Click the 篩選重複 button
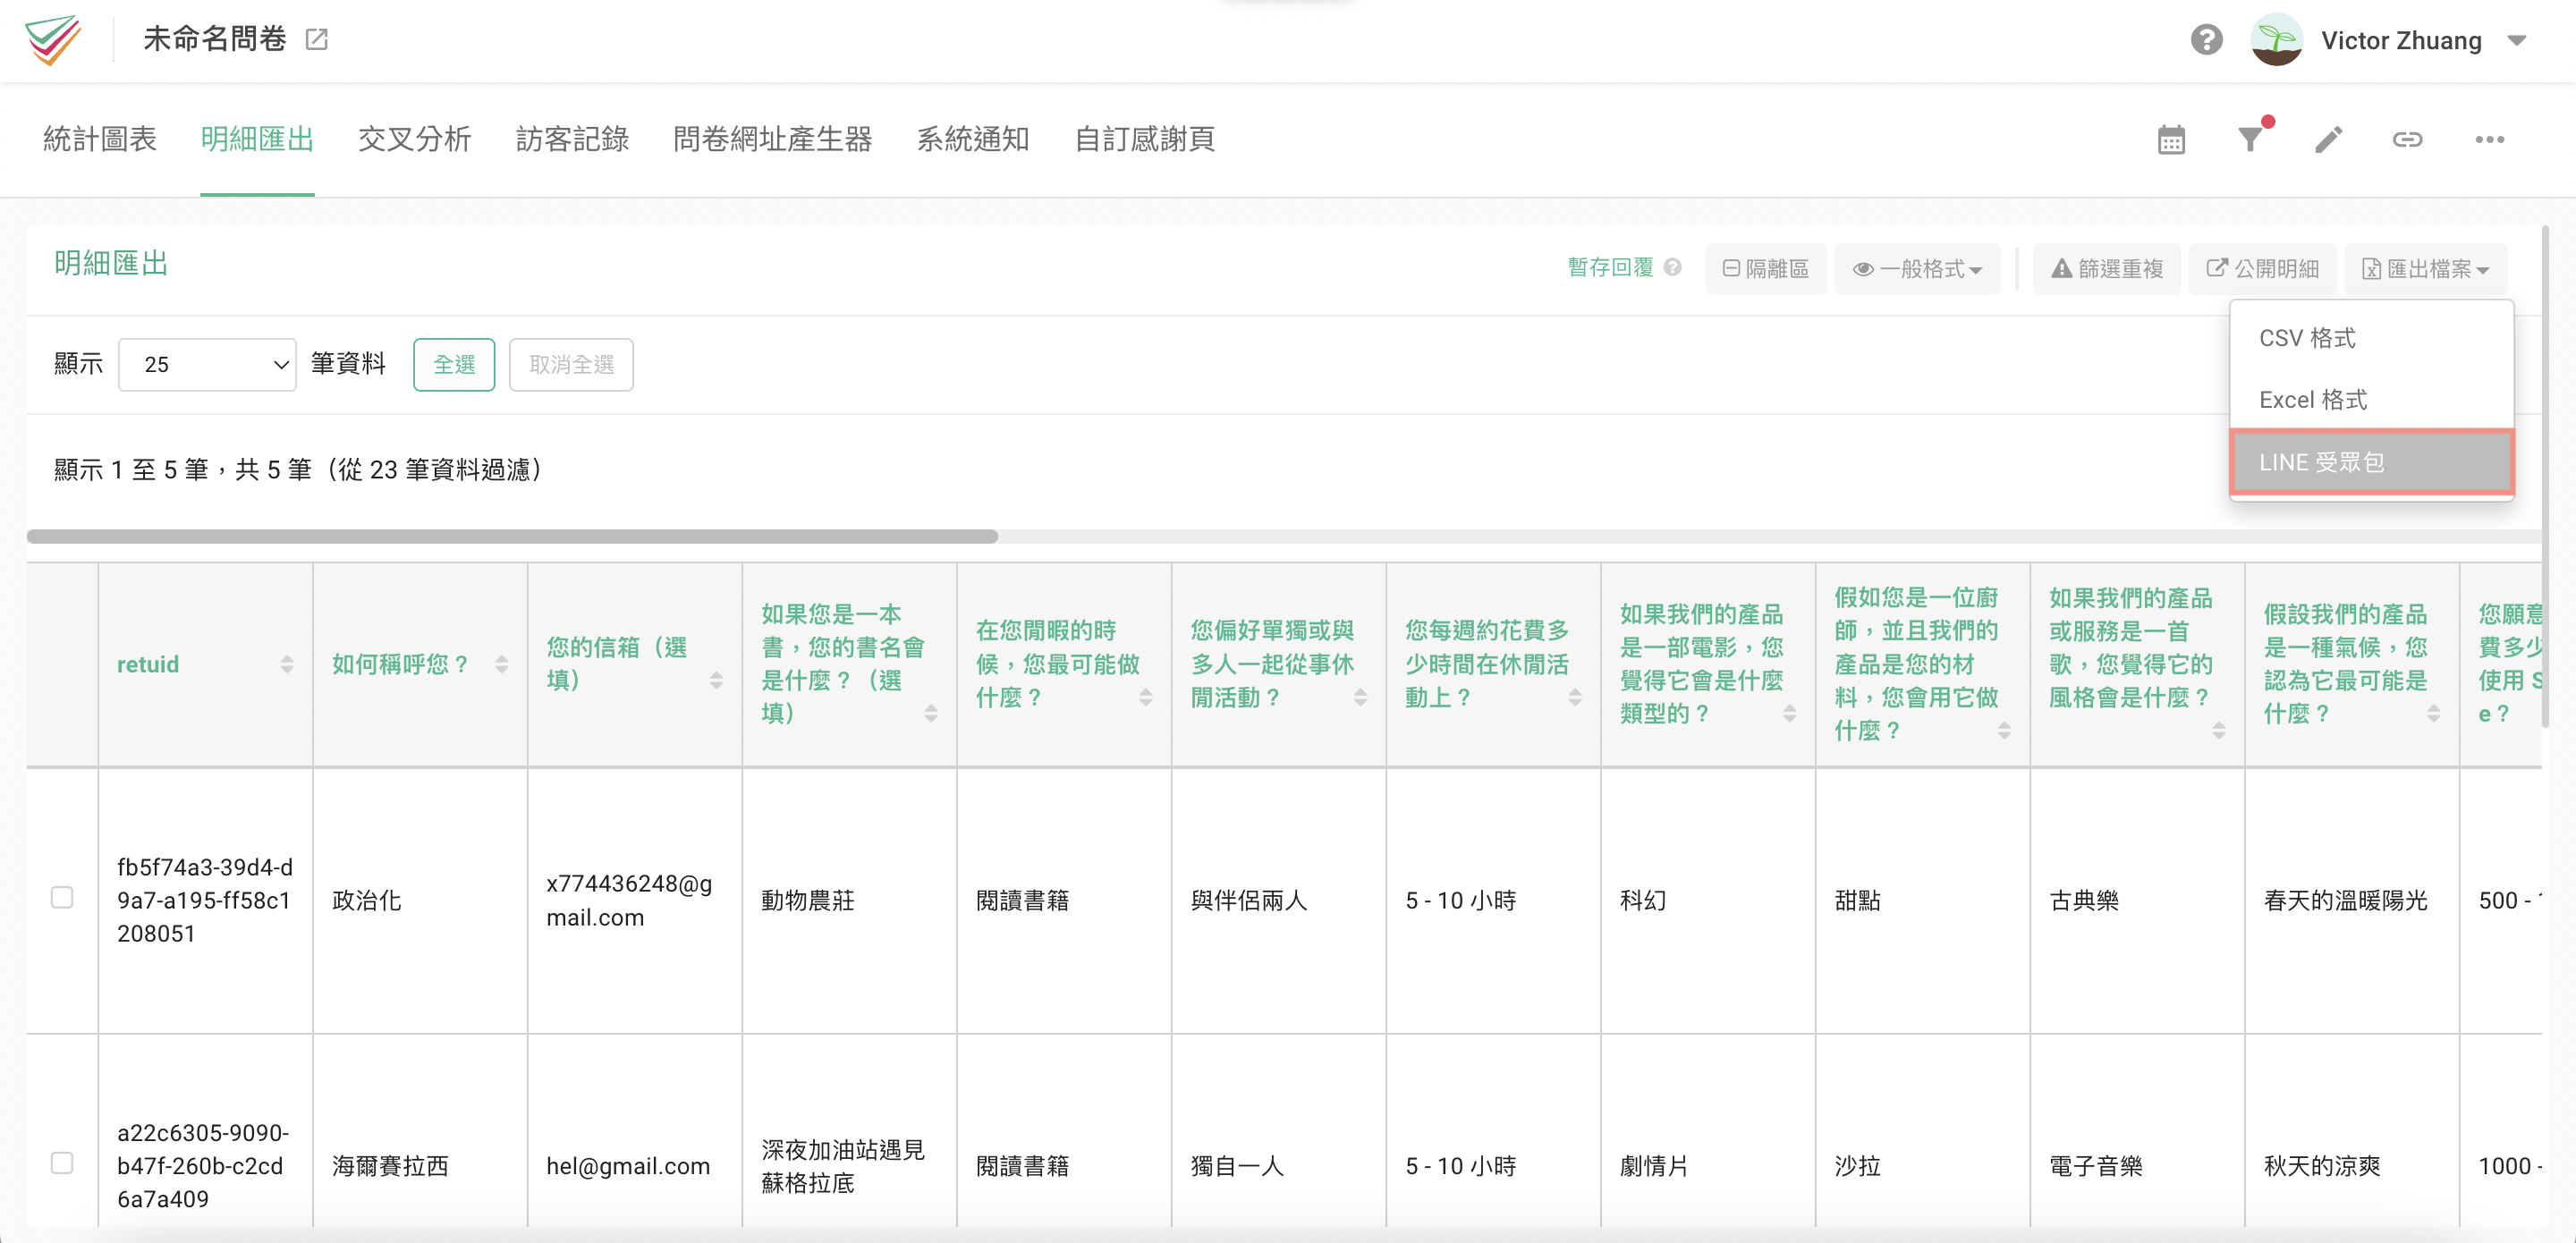The height and width of the screenshot is (1243, 2576). pyautogui.click(x=2107, y=269)
